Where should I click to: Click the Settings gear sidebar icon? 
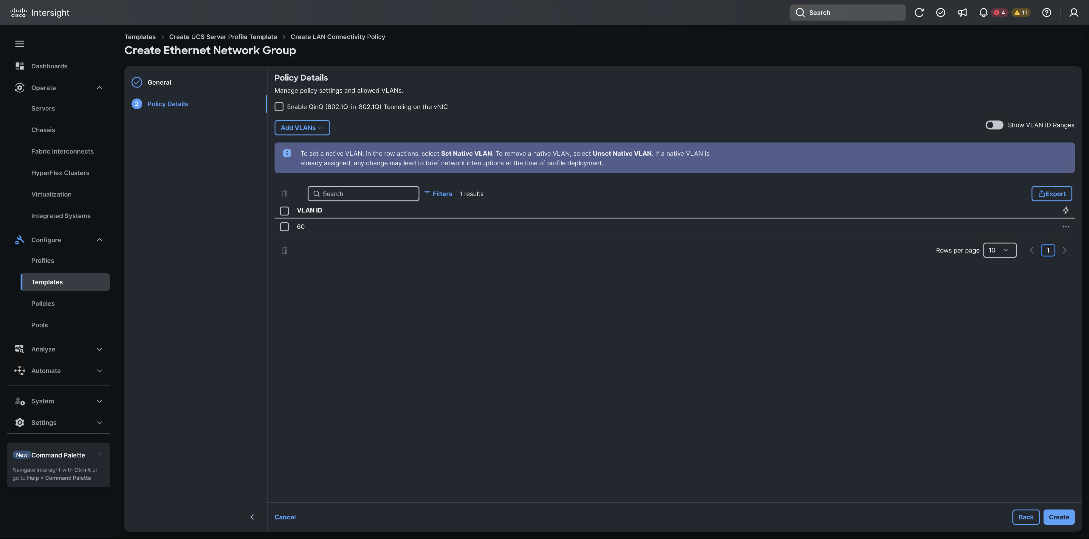pos(19,422)
